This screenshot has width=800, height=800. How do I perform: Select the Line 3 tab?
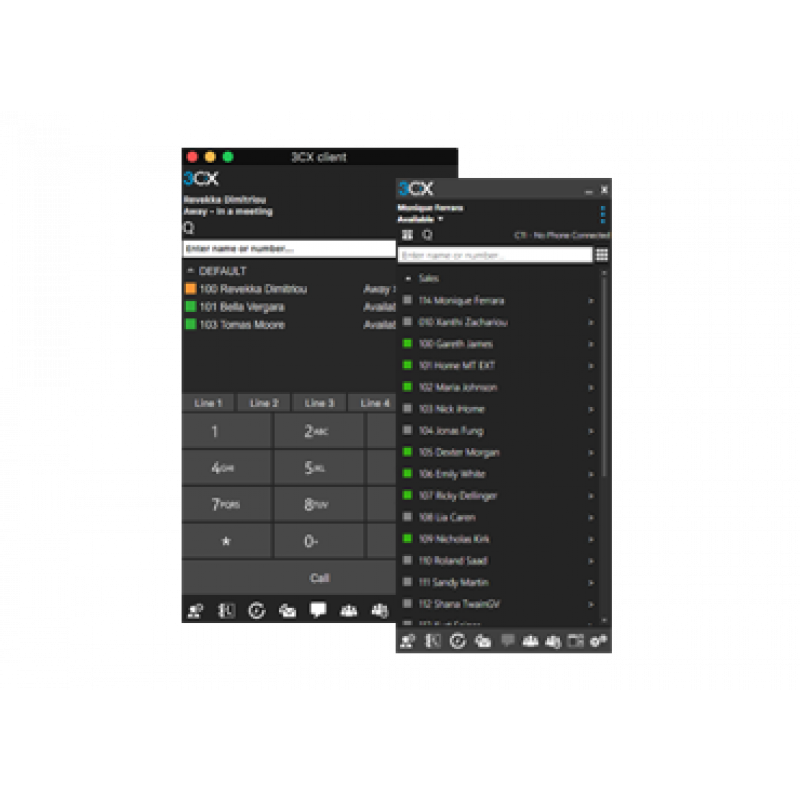(x=319, y=403)
